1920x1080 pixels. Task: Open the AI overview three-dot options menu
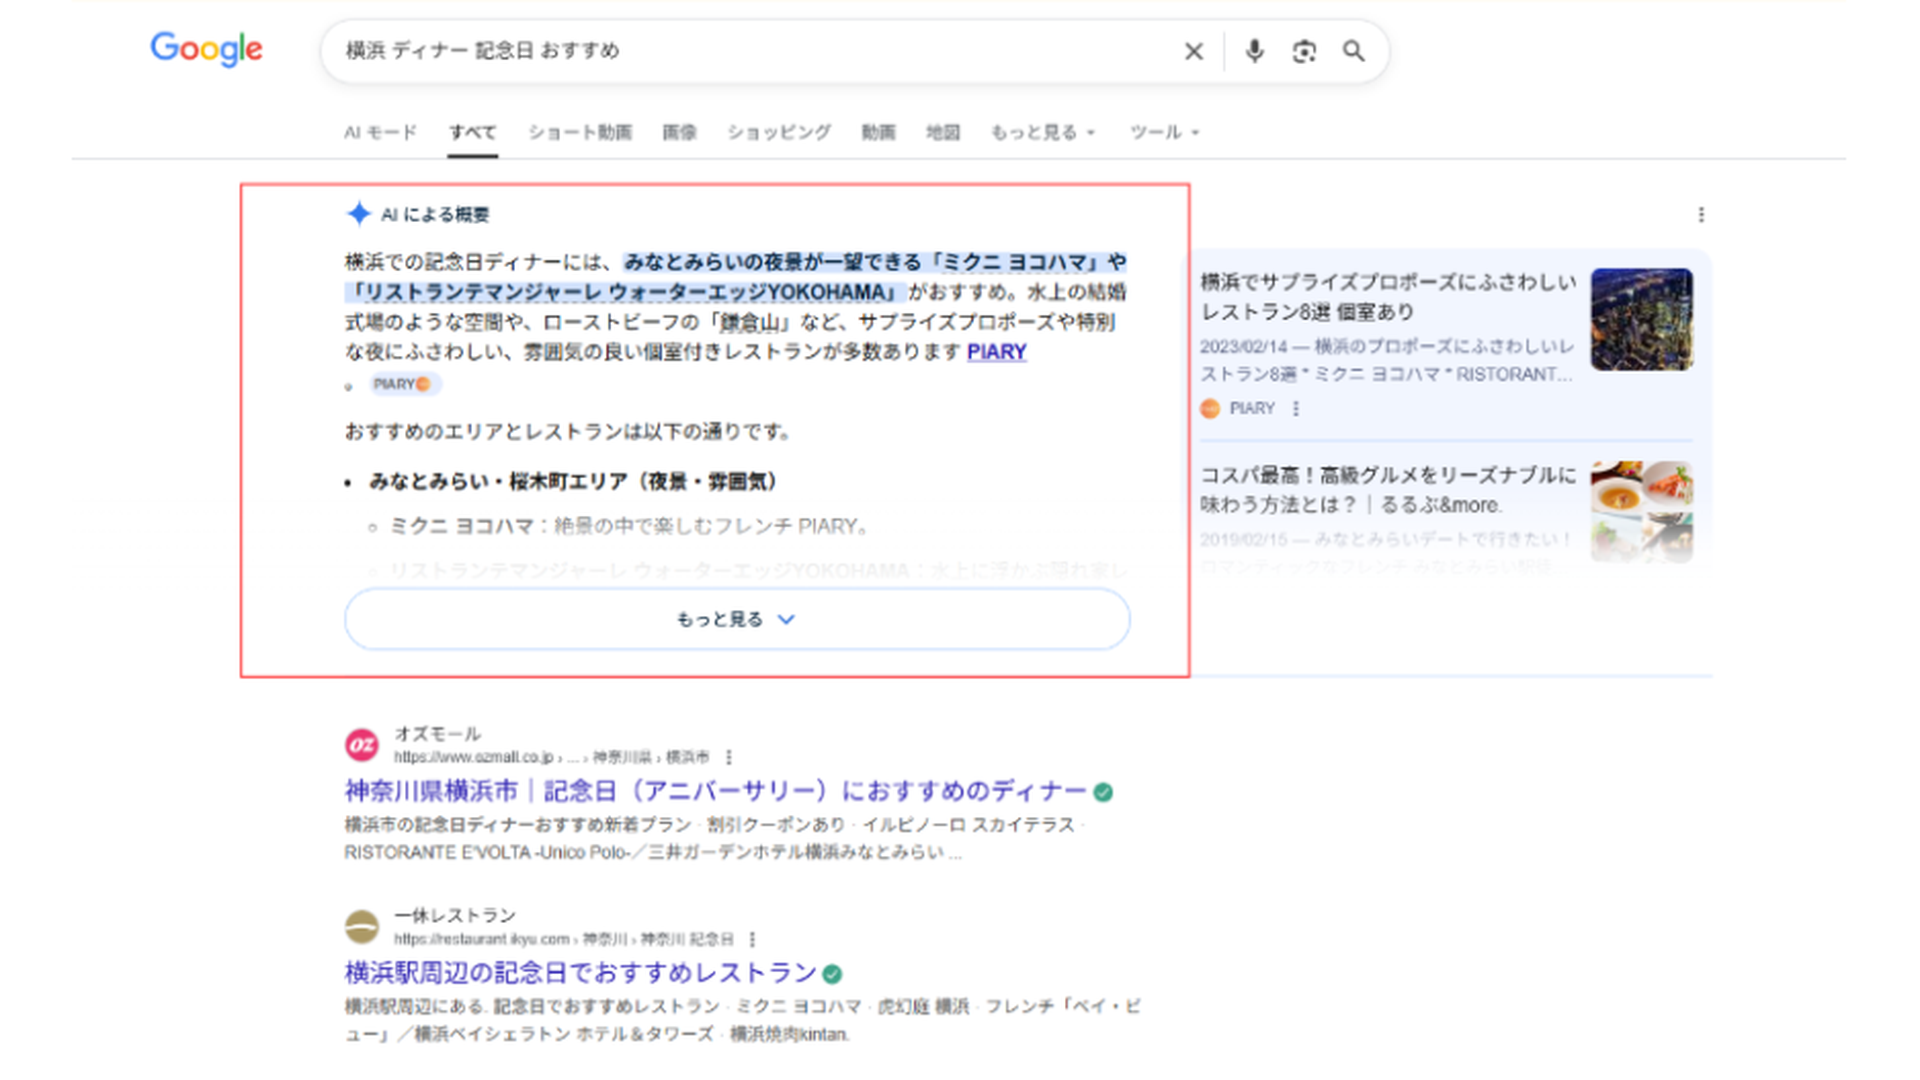pyautogui.click(x=1701, y=215)
